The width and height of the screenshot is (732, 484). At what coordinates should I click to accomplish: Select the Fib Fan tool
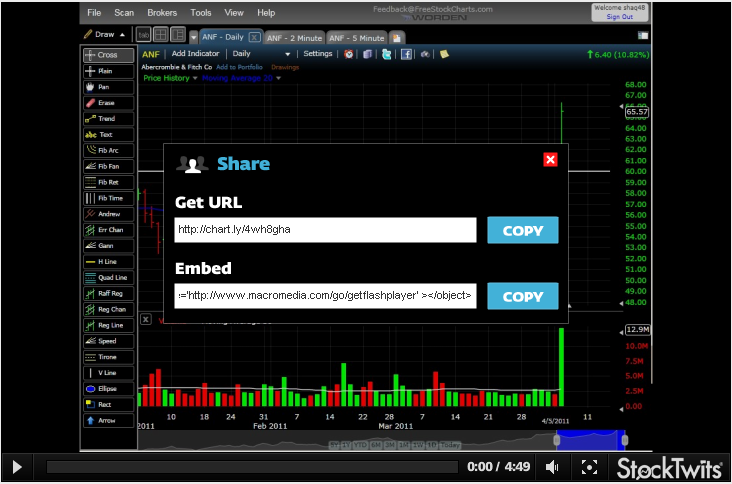click(x=109, y=166)
